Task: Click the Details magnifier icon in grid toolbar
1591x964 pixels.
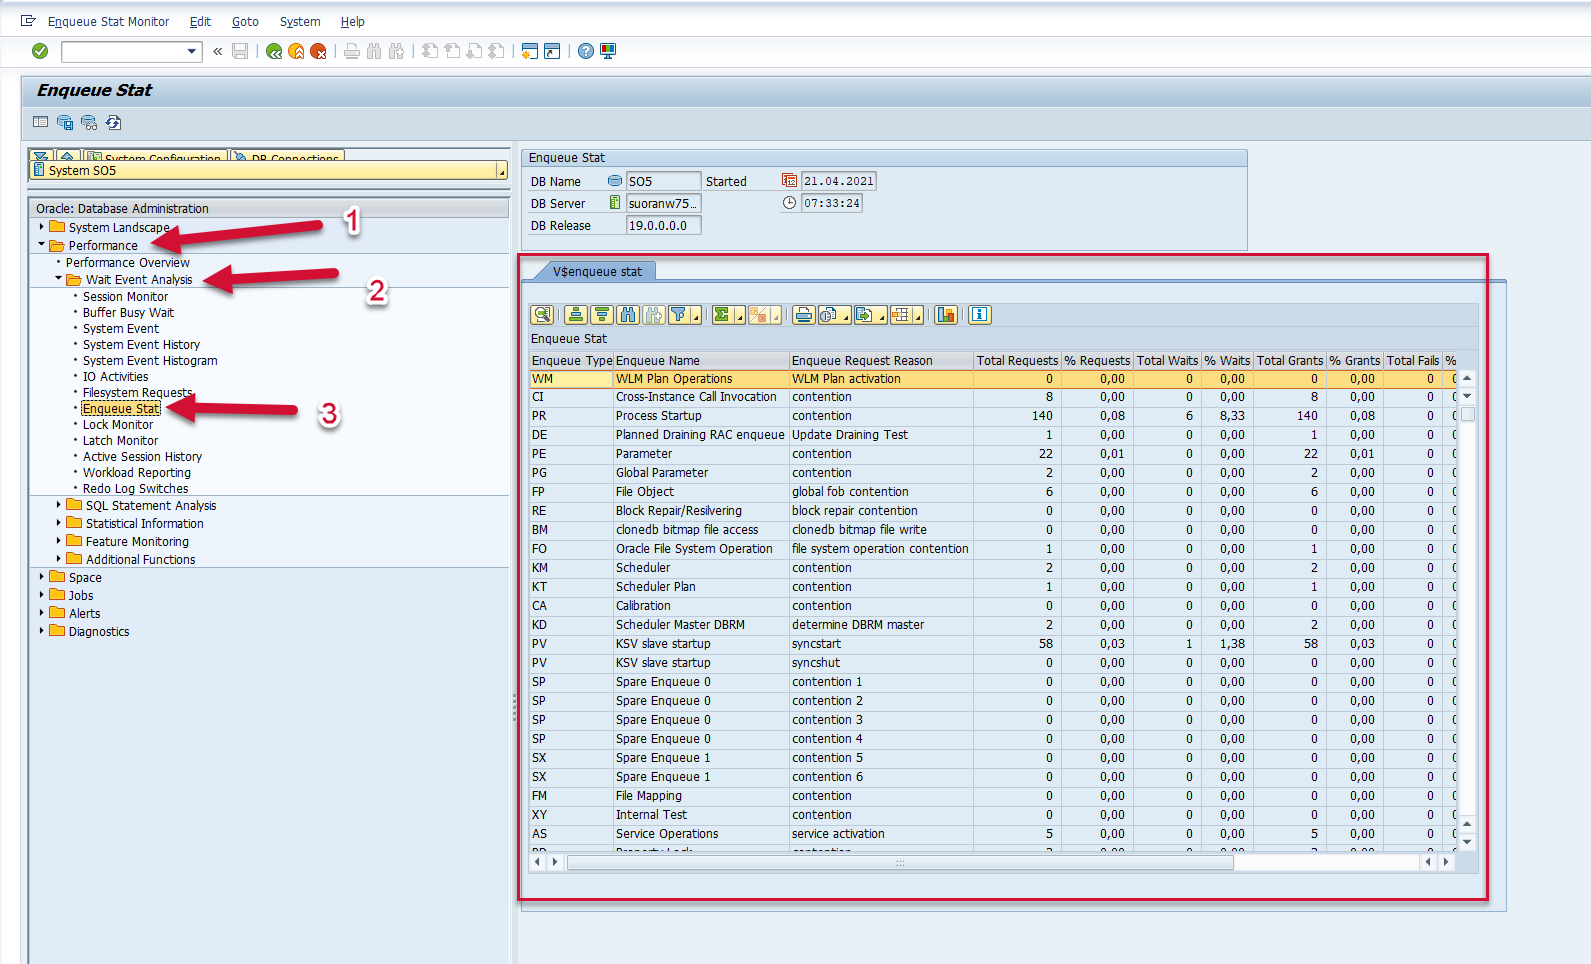Action: coord(542,315)
